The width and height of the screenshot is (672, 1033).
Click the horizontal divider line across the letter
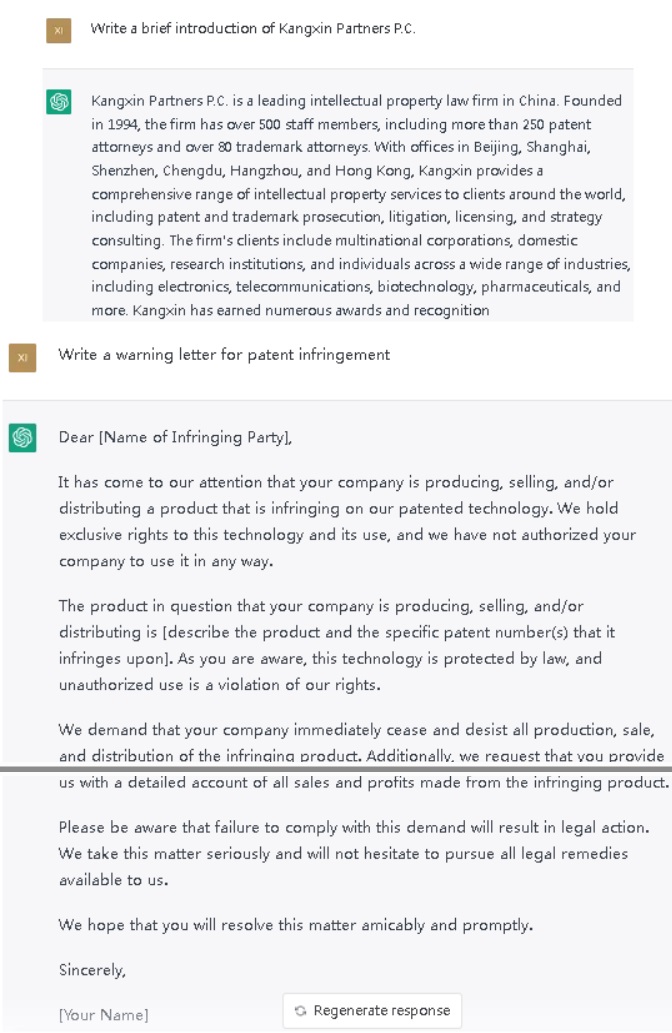pos(336,770)
